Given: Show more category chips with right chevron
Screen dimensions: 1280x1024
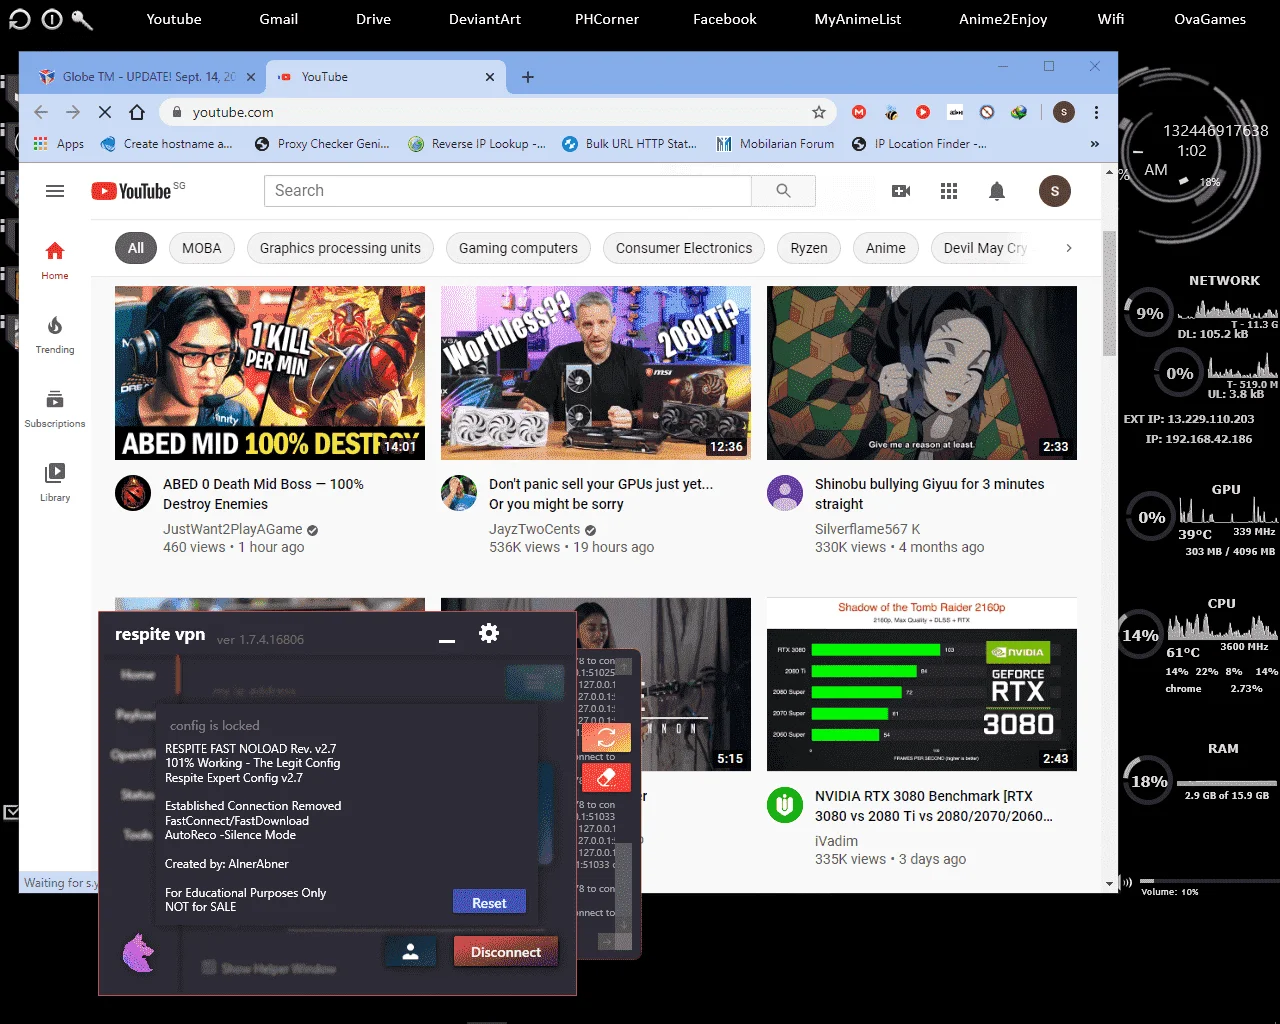Looking at the screenshot, I should (x=1069, y=248).
